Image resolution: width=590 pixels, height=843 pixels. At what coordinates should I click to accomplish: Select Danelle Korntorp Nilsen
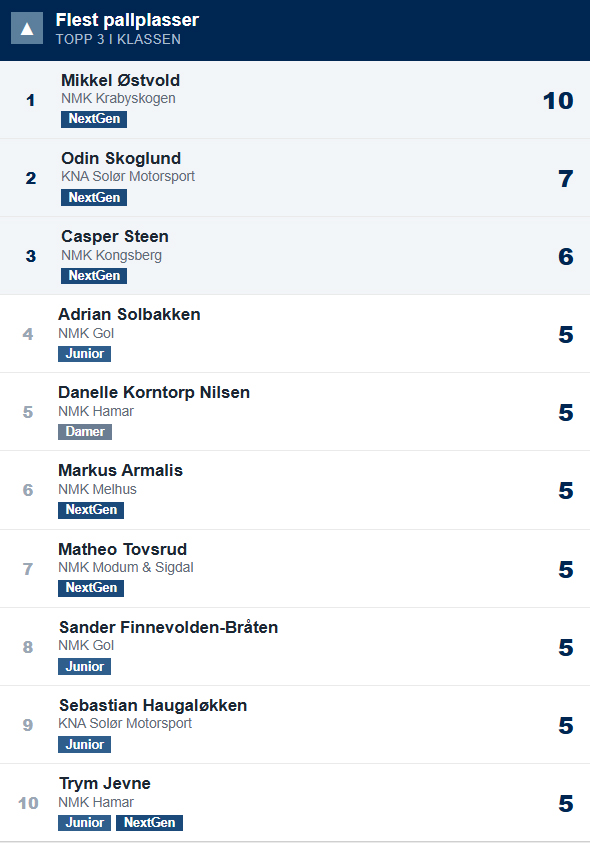(295, 412)
